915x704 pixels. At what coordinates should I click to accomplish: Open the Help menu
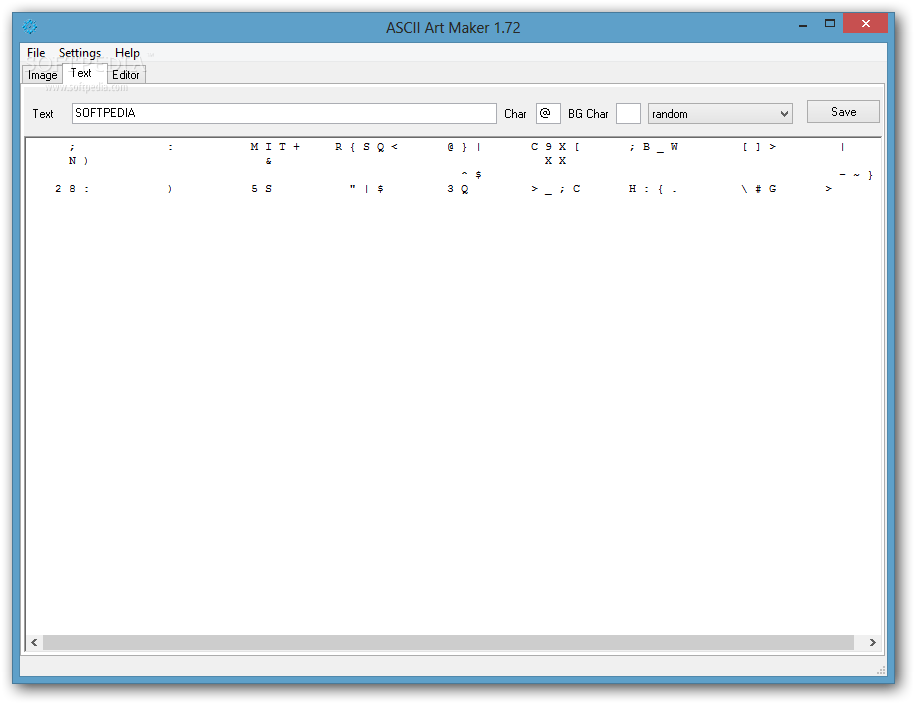tap(127, 53)
